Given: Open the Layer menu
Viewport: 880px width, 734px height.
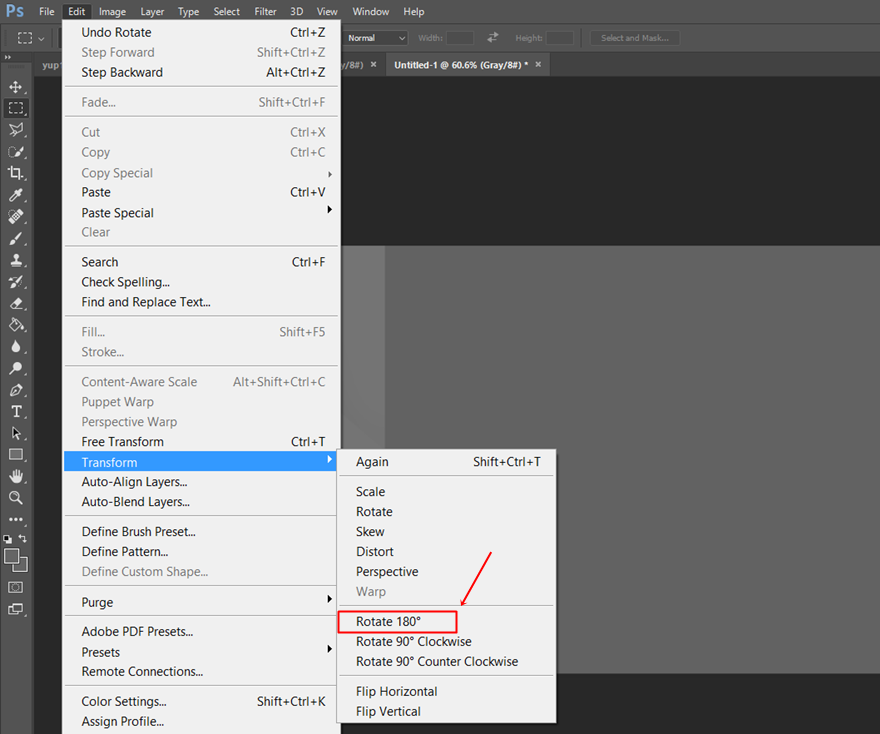Looking at the screenshot, I should point(152,11).
